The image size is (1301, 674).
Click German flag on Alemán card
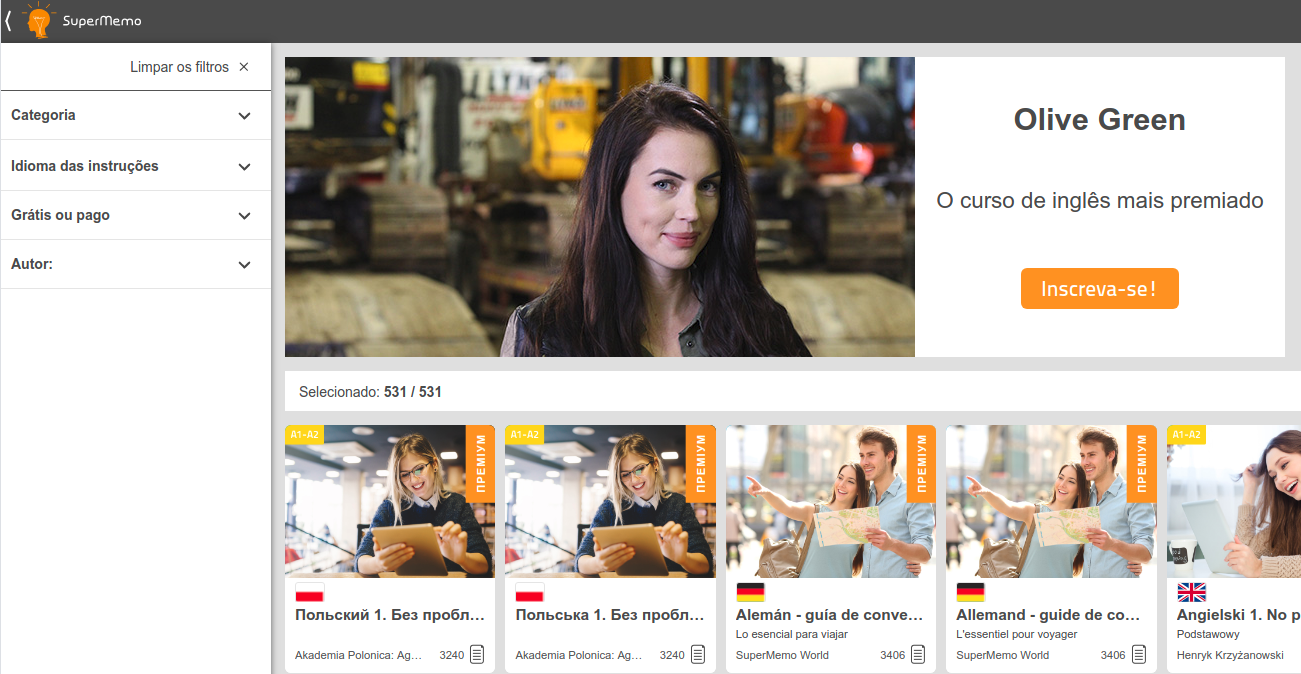point(750,592)
